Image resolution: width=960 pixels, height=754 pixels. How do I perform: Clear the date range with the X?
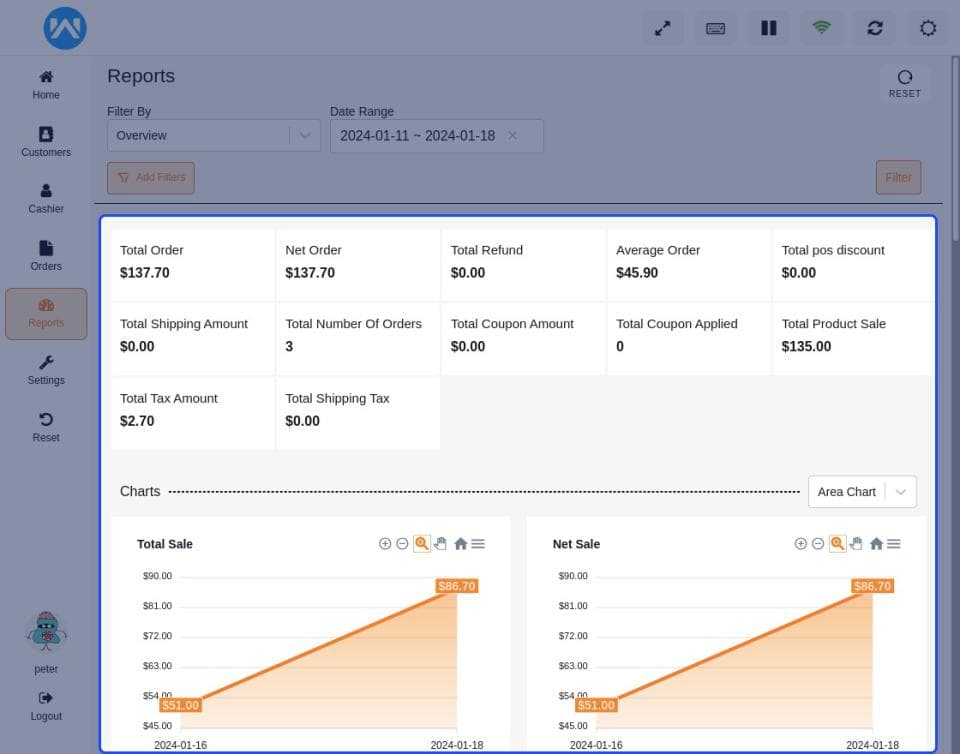512,136
